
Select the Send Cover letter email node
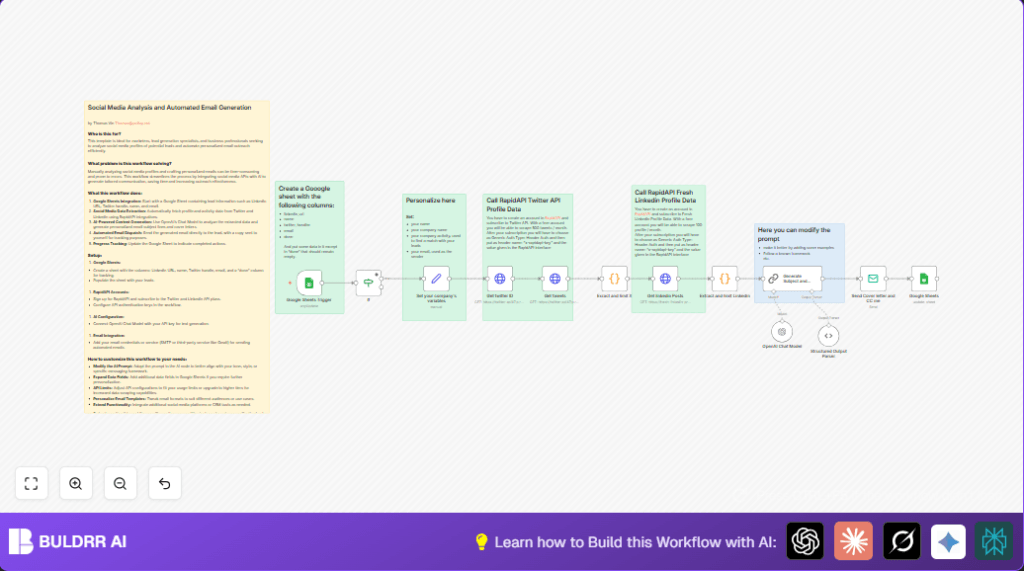(x=873, y=279)
